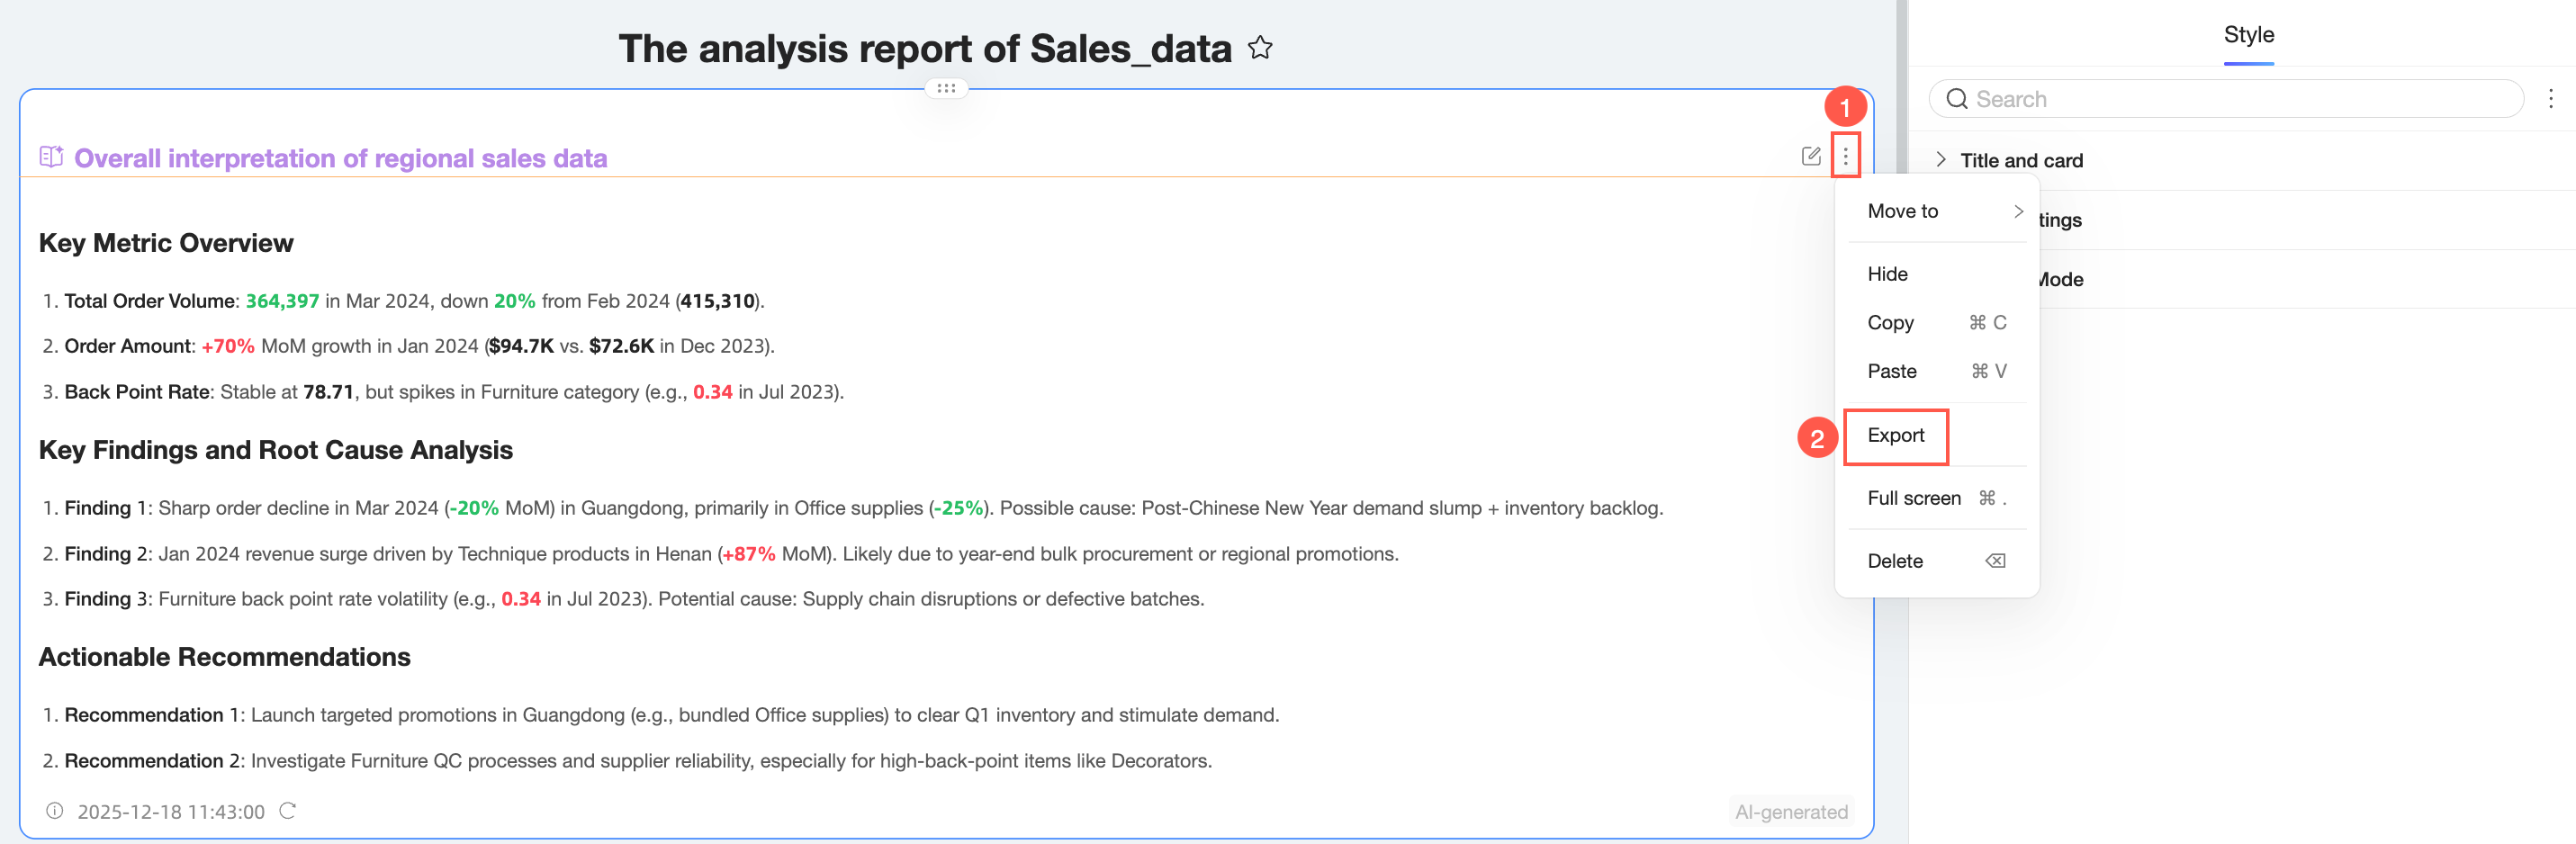The width and height of the screenshot is (2576, 844).
Task: Switch to the Style tab
Action: pos(2248,35)
